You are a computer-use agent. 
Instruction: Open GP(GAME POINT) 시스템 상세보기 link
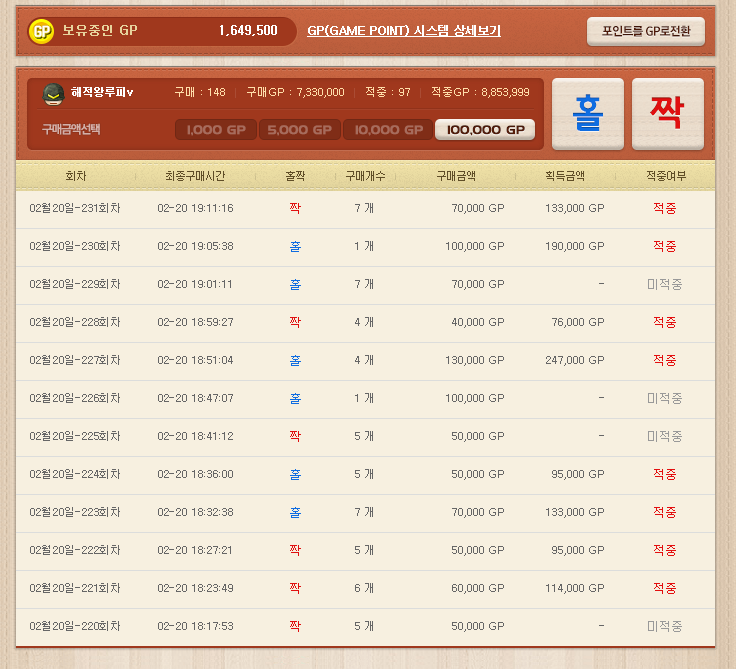404,31
